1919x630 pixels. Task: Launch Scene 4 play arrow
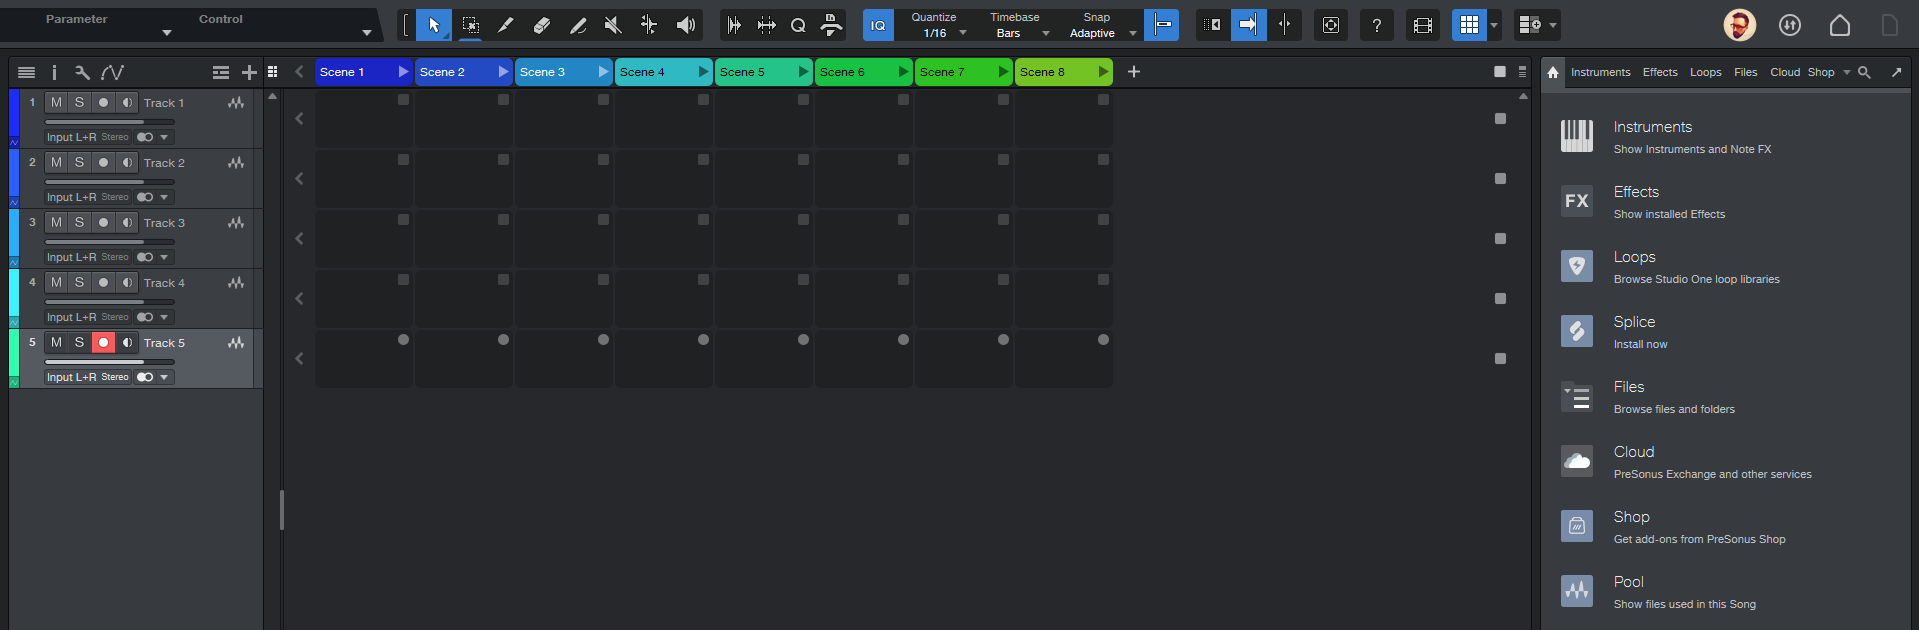(703, 72)
